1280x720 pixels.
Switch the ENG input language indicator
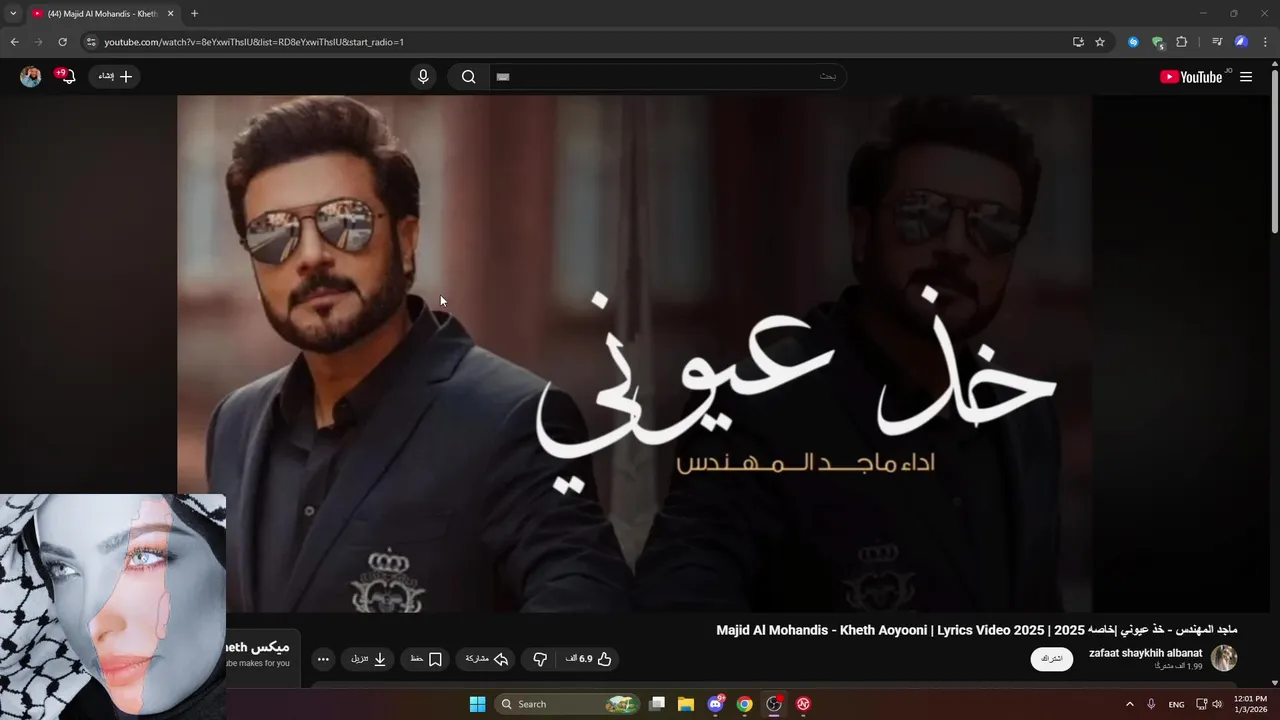click(1176, 704)
